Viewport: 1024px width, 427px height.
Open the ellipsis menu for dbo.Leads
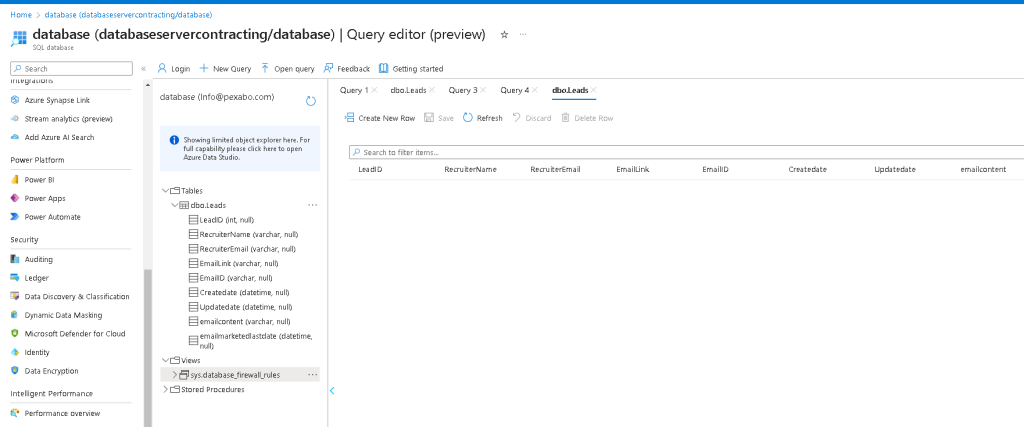point(312,205)
